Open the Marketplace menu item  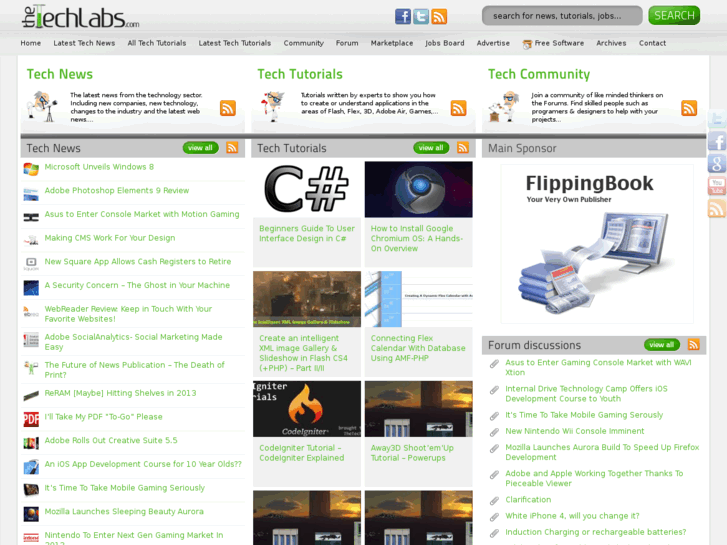pyautogui.click(x=392, y=43)
